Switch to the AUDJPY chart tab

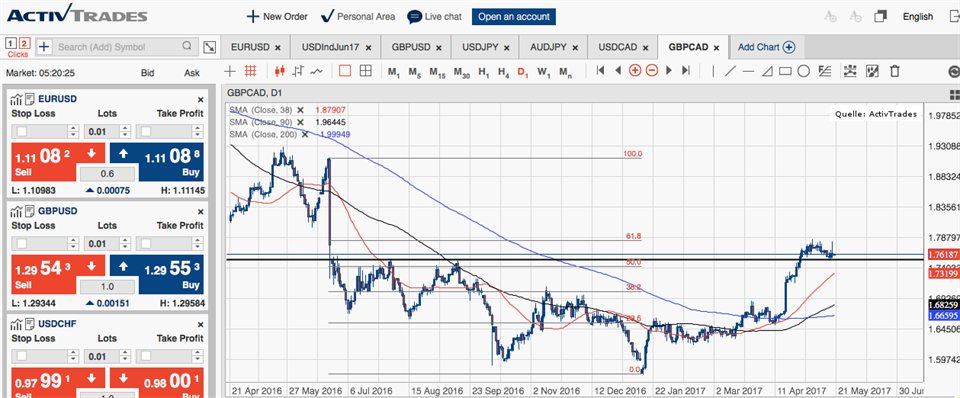pyautogui.click(x=552, y=47)
